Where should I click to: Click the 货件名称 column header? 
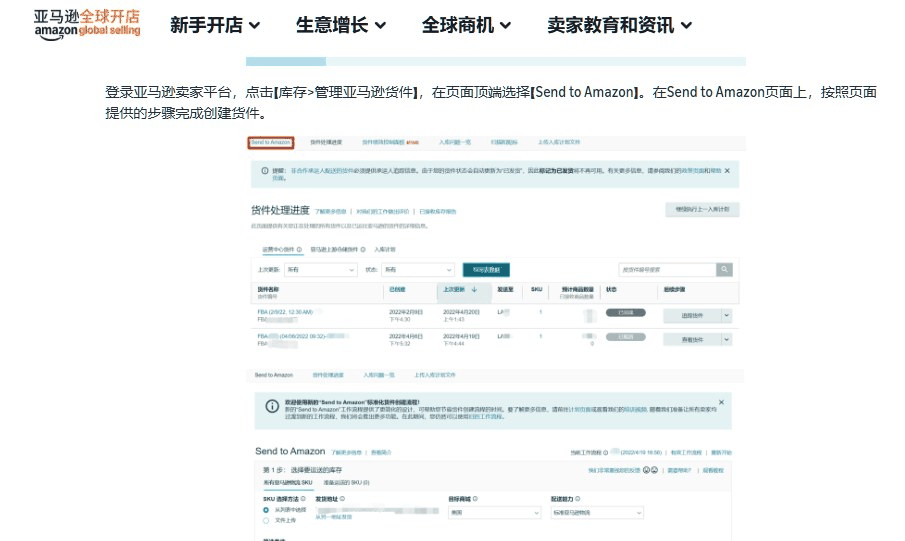click(x=268, y=289)
